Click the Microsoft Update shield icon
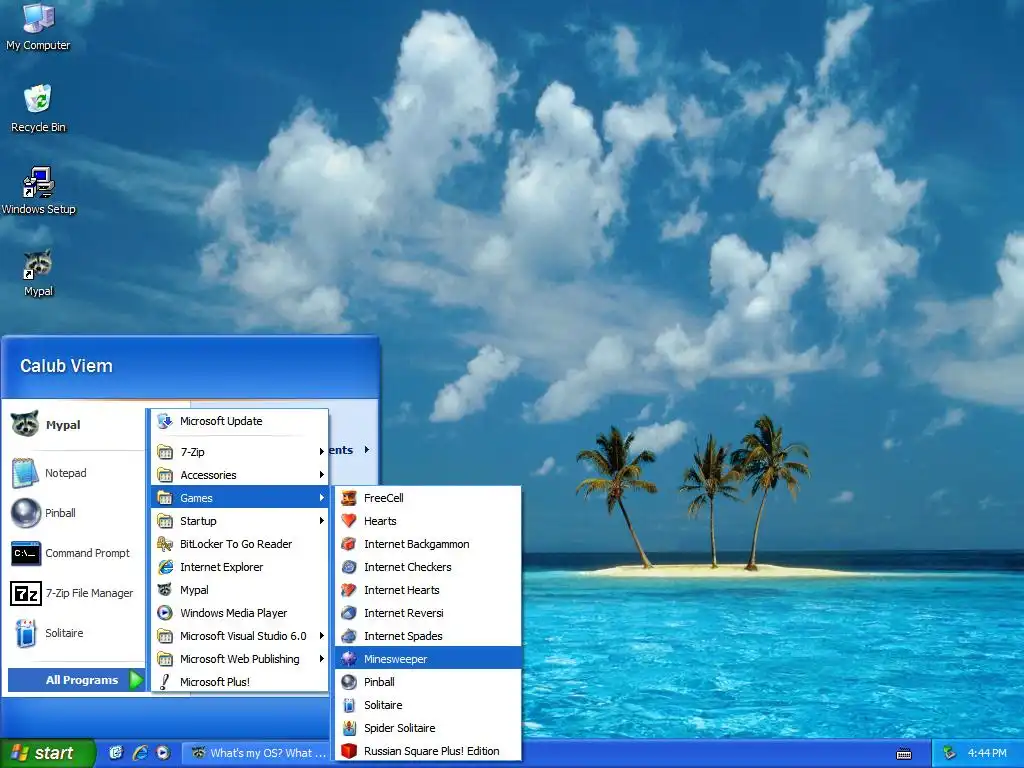This screenshot has width=1024, height=768. 165,421
